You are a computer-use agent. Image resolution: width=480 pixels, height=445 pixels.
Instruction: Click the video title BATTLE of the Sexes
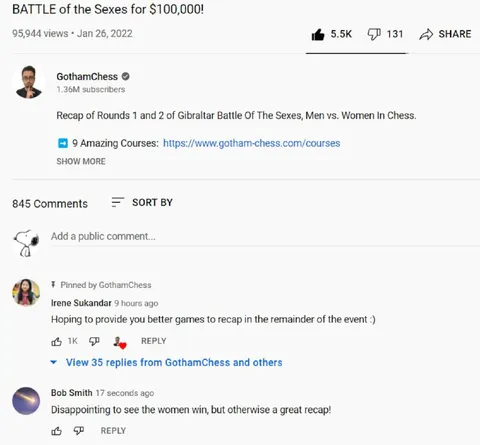108,9
